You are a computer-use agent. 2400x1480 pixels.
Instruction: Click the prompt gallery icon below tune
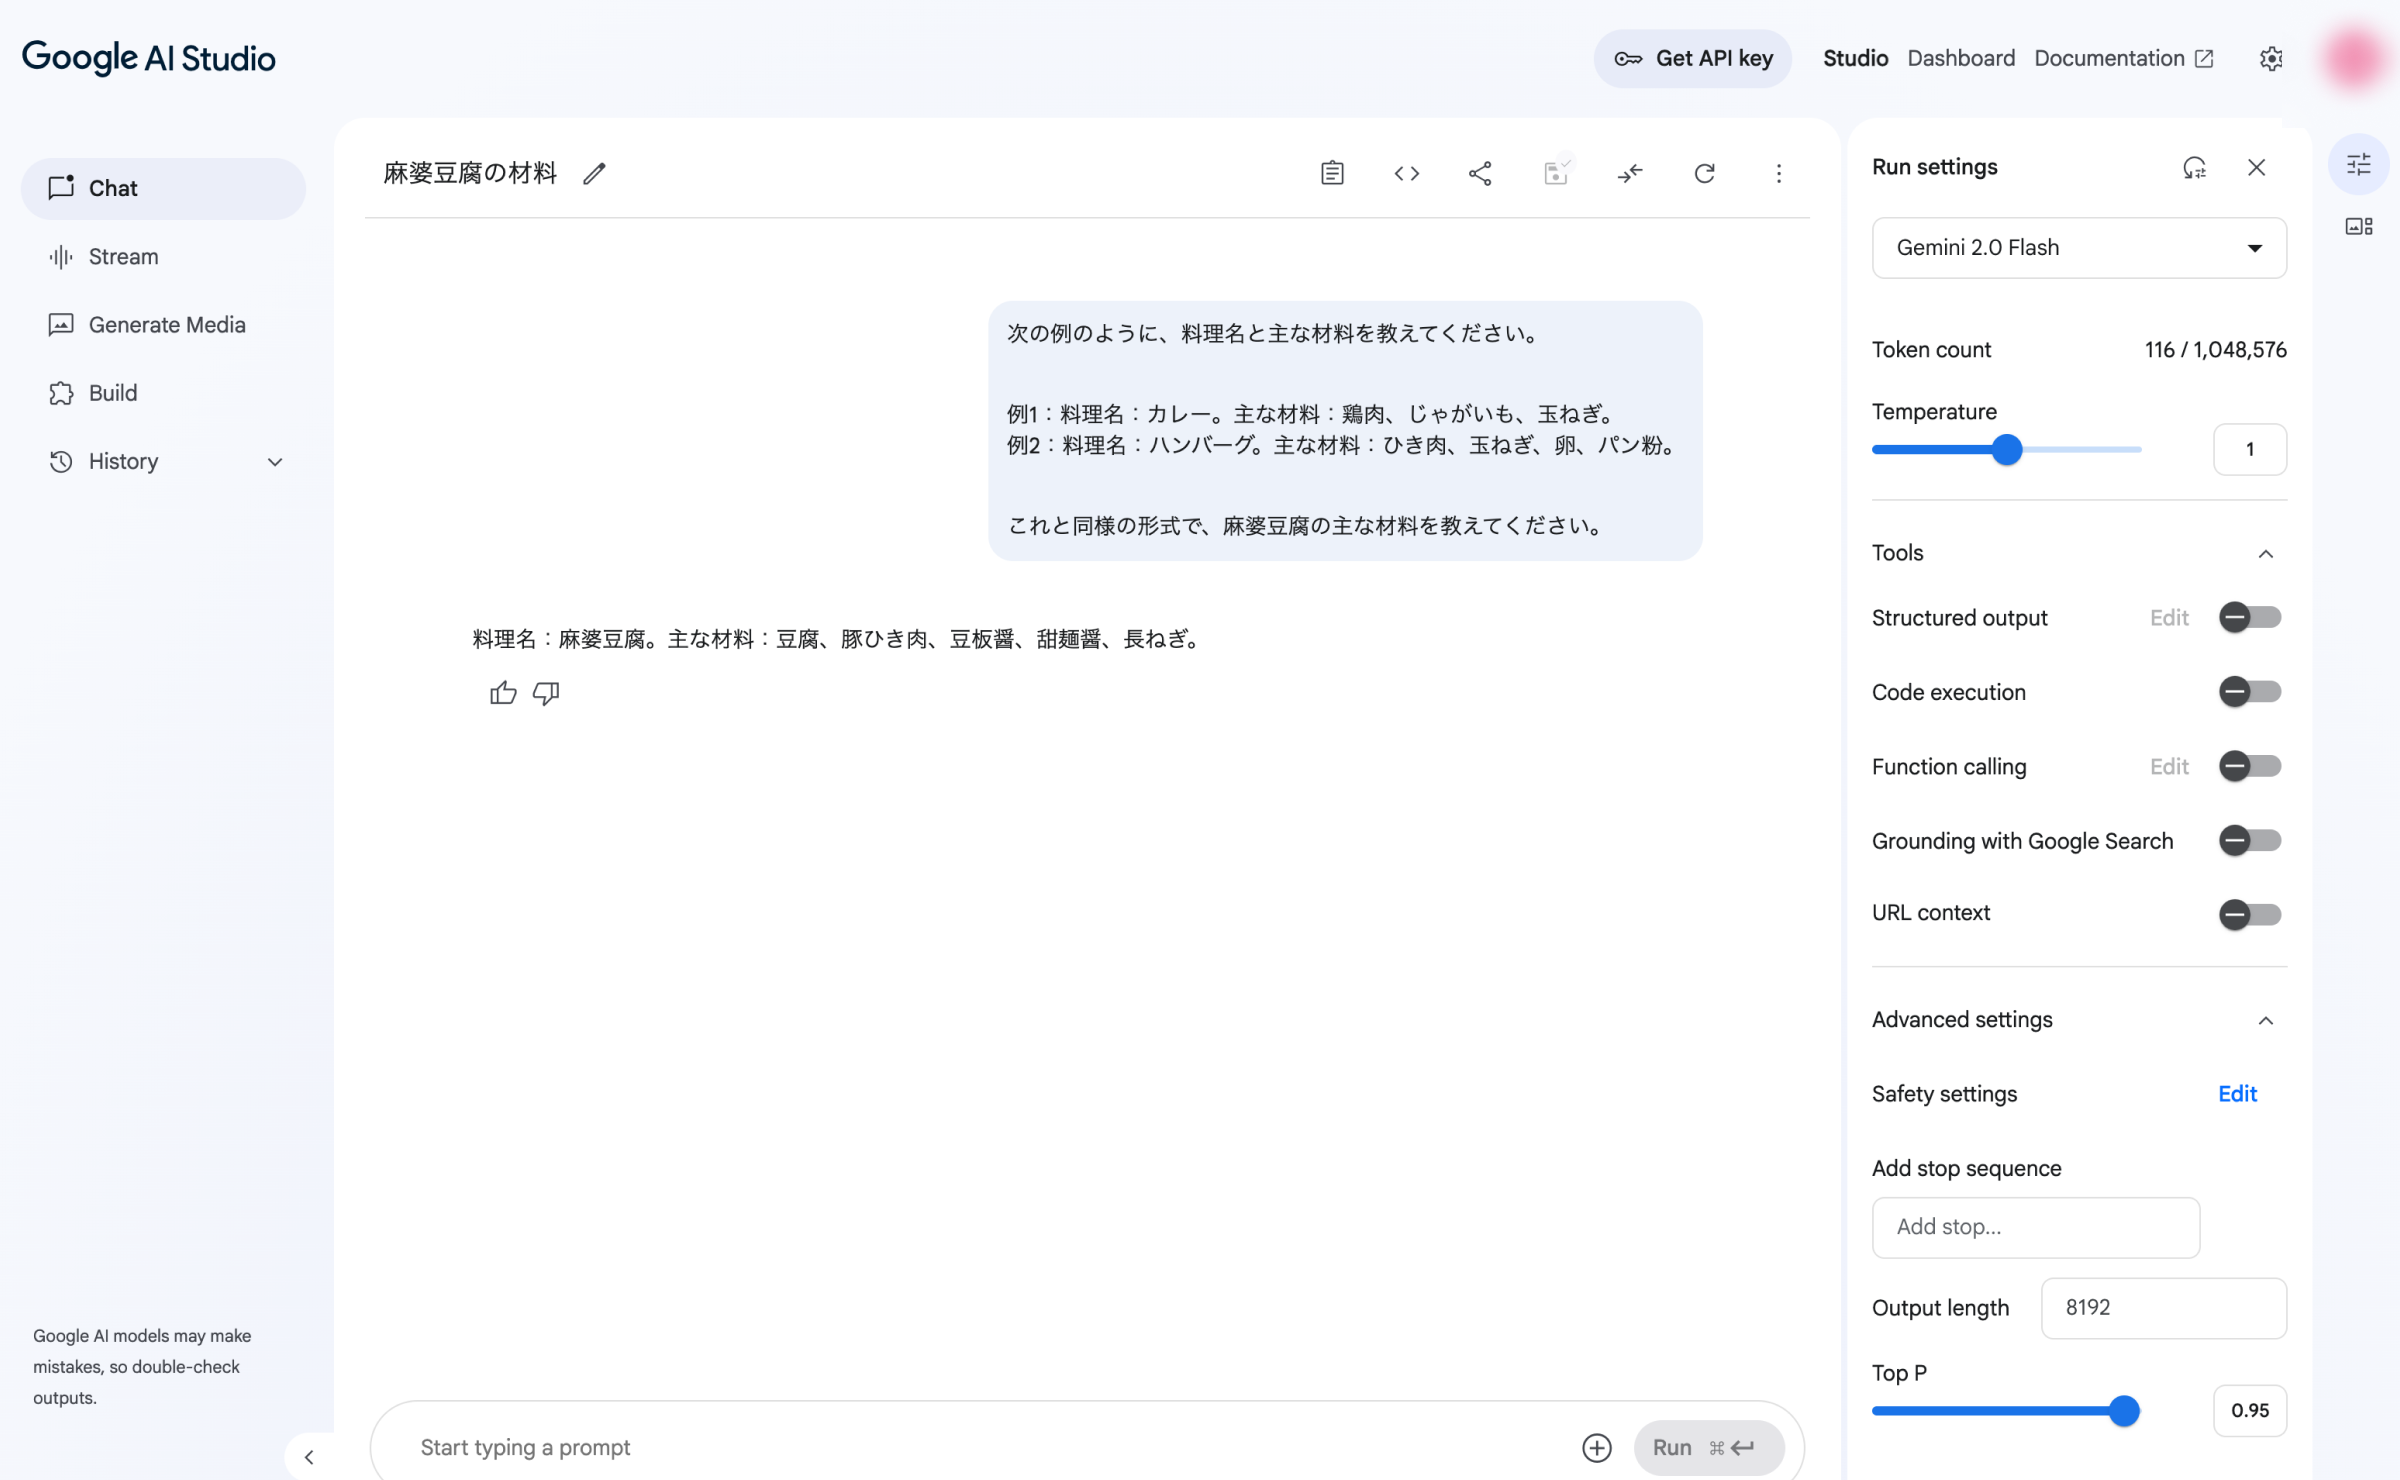[2358, 227]
